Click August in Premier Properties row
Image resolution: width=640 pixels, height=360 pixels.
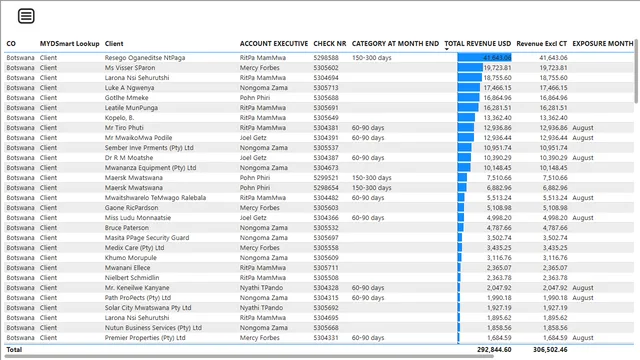583,338
